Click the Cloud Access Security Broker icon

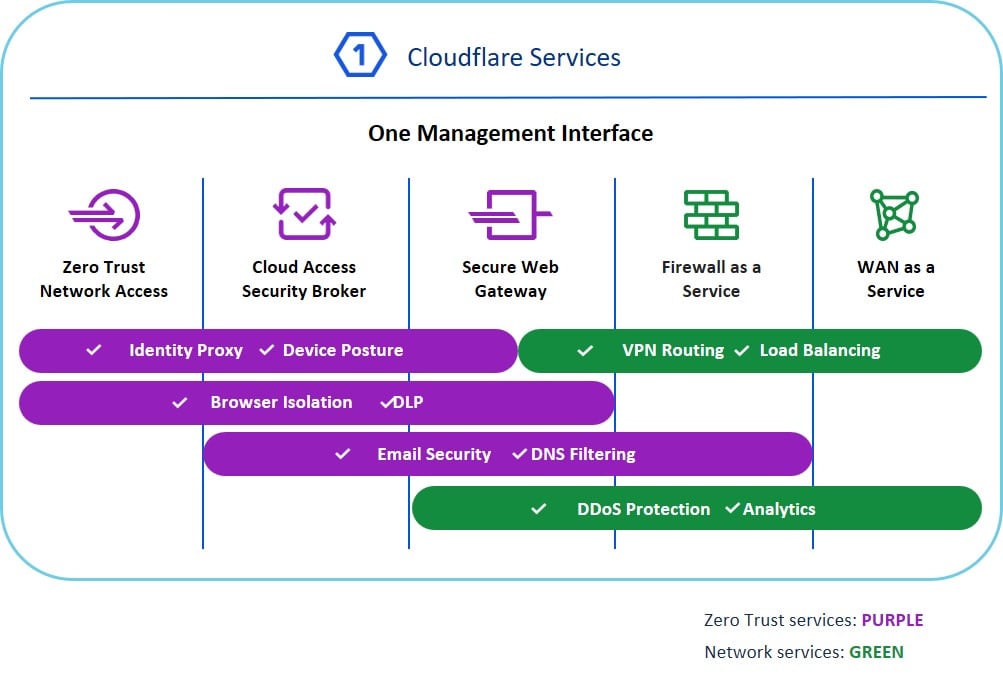304,214
